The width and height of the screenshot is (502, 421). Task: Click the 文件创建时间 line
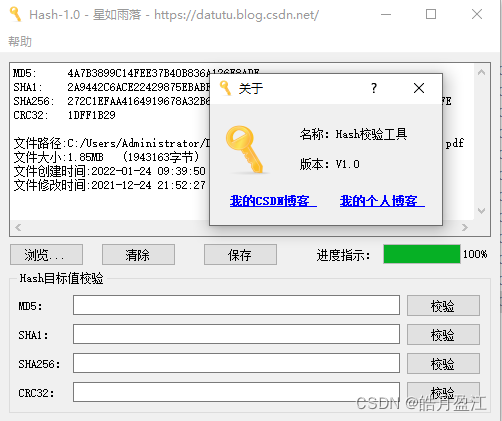[109, 171]
